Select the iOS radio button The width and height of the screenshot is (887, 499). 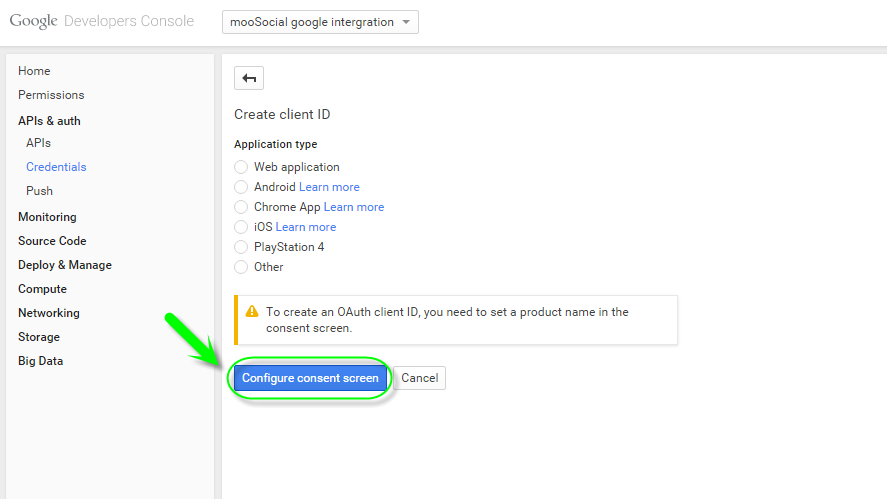click(x=241, y=227)
